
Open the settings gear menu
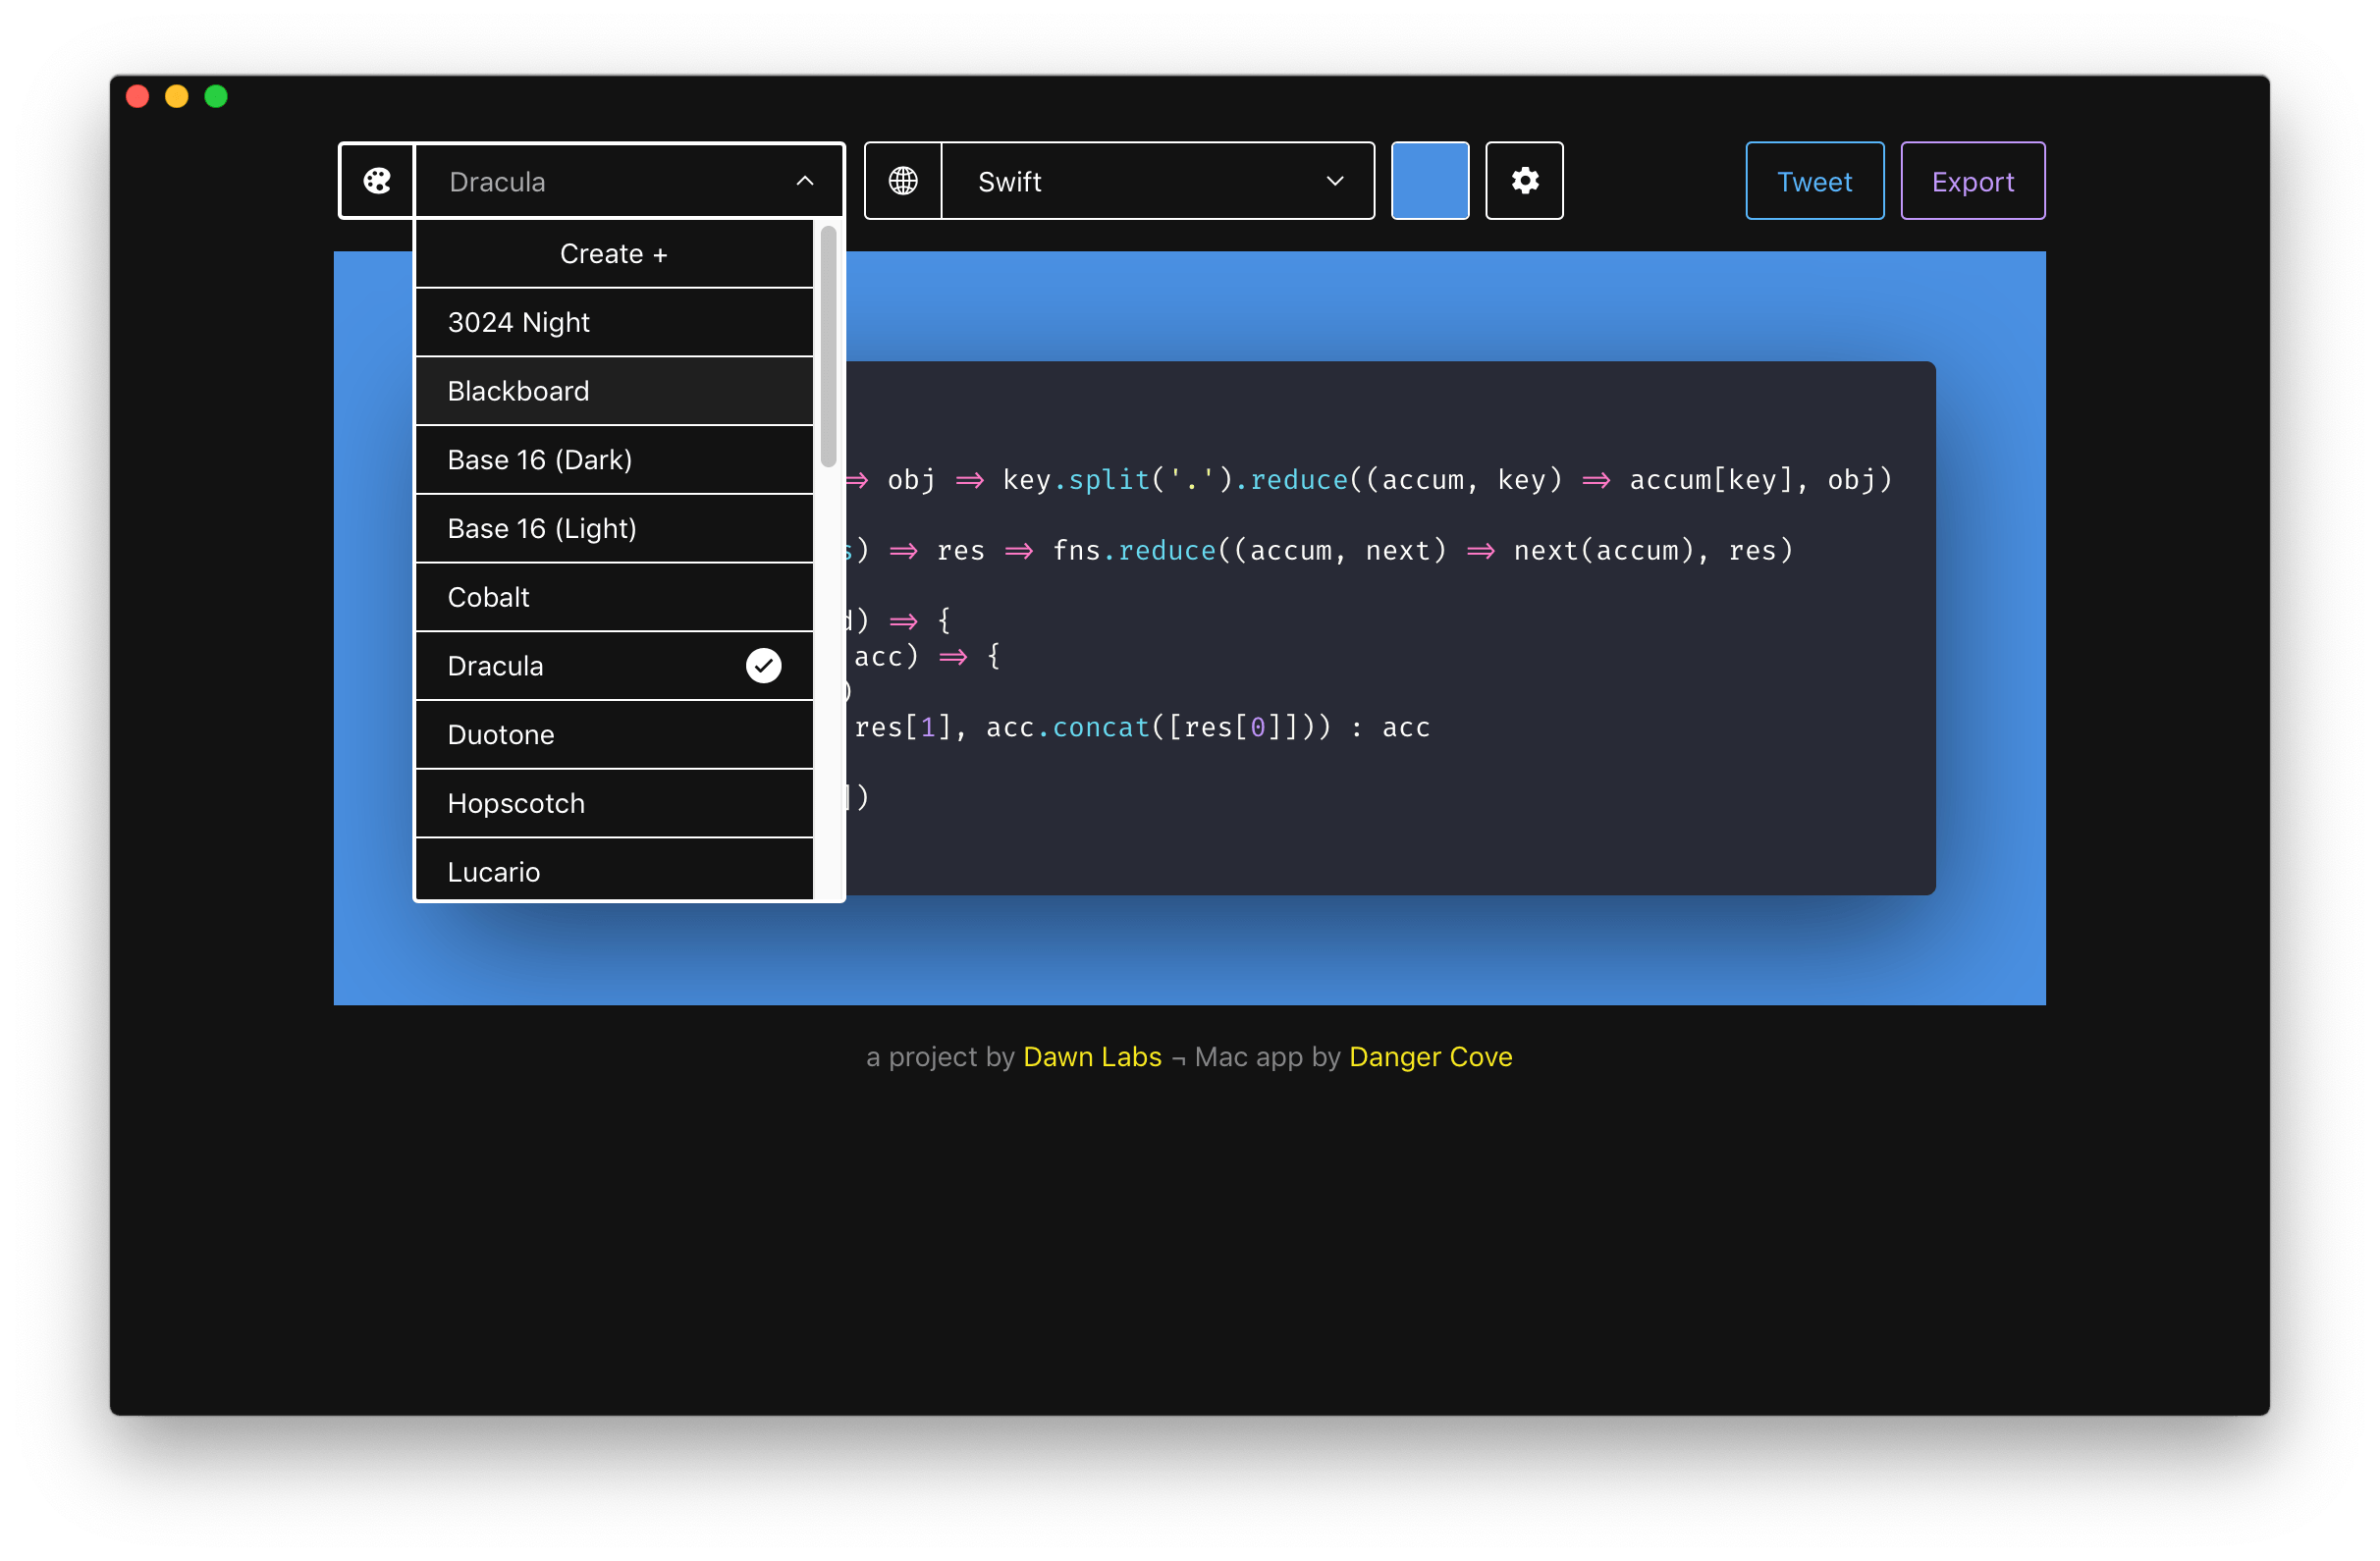pos(1524,181)
